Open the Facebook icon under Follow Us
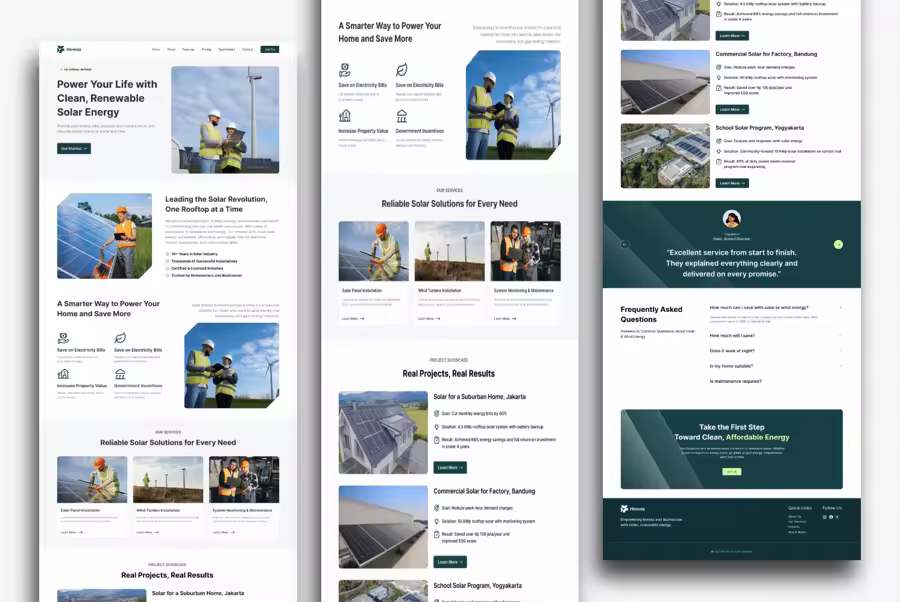Viewport: 900px width, 602px height. pos(831,517)
